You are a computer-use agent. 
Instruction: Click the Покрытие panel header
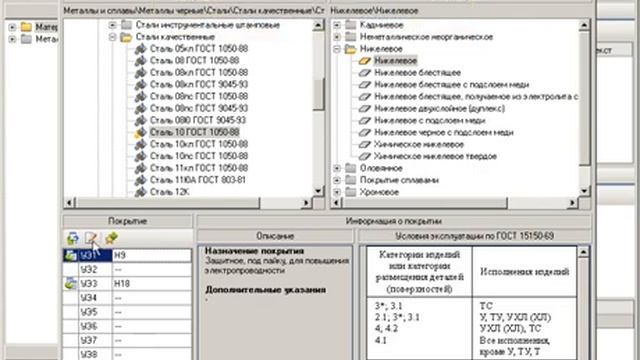pos(127,221)
